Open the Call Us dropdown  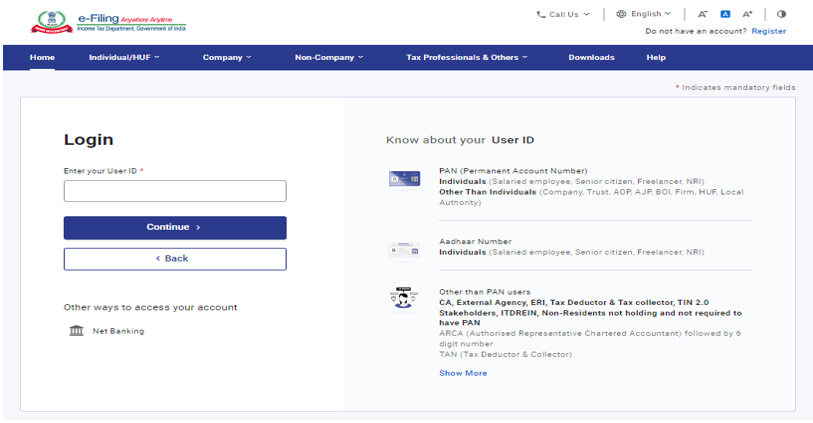tap(563, 15)
